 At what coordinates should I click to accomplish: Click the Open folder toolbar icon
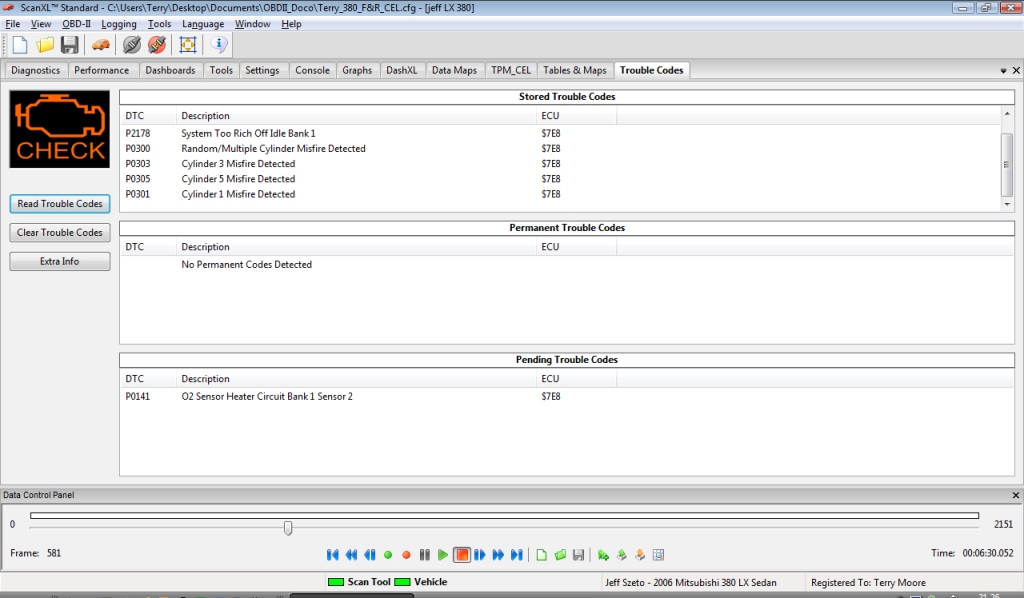coord(45,45)
